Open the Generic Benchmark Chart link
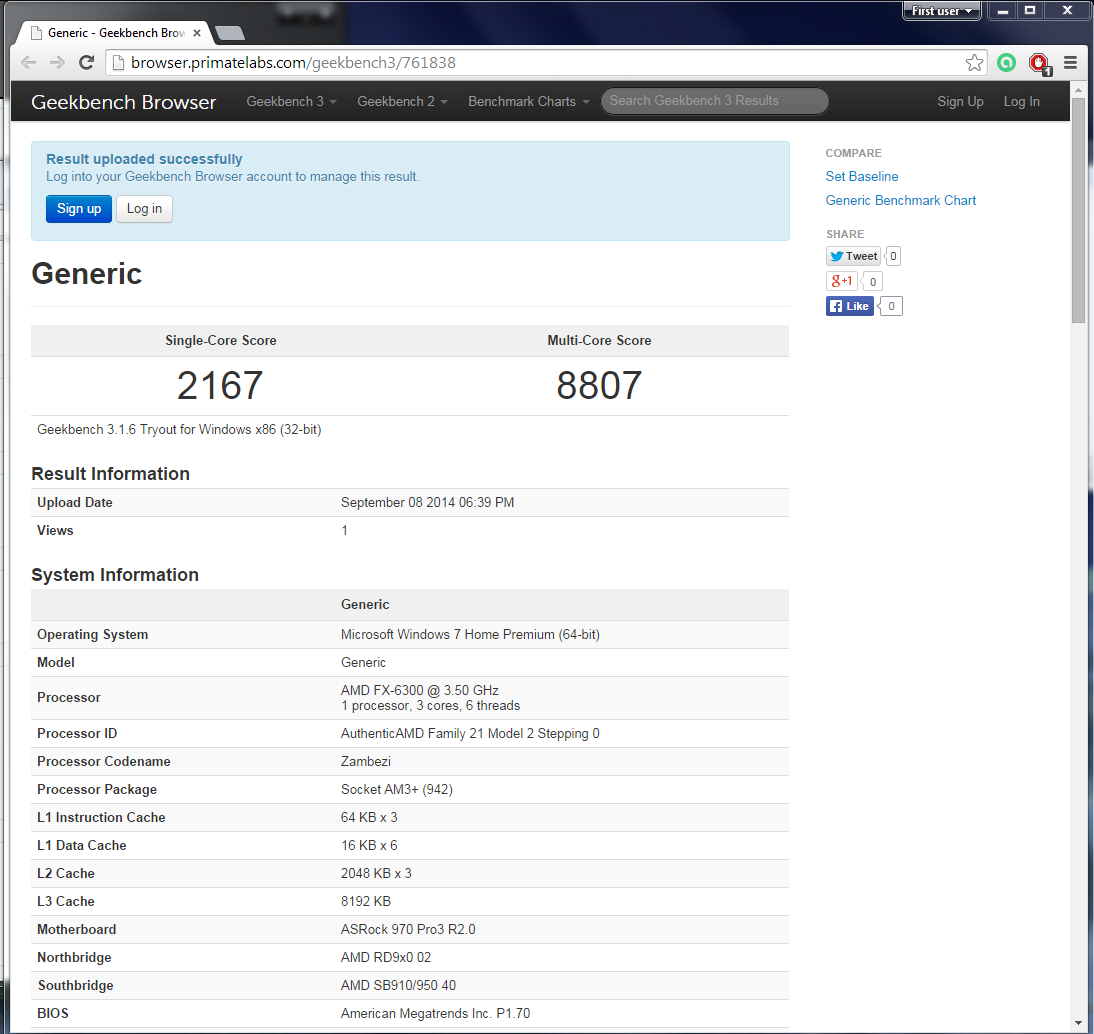This screenshot has height=1034, width=1094. (x=901, y=200)
